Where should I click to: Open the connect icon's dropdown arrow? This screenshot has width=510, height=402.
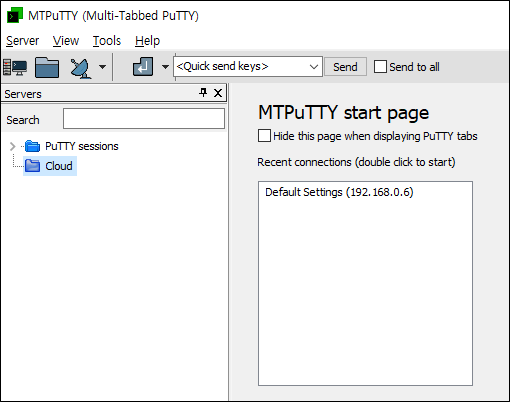[103, 67]
